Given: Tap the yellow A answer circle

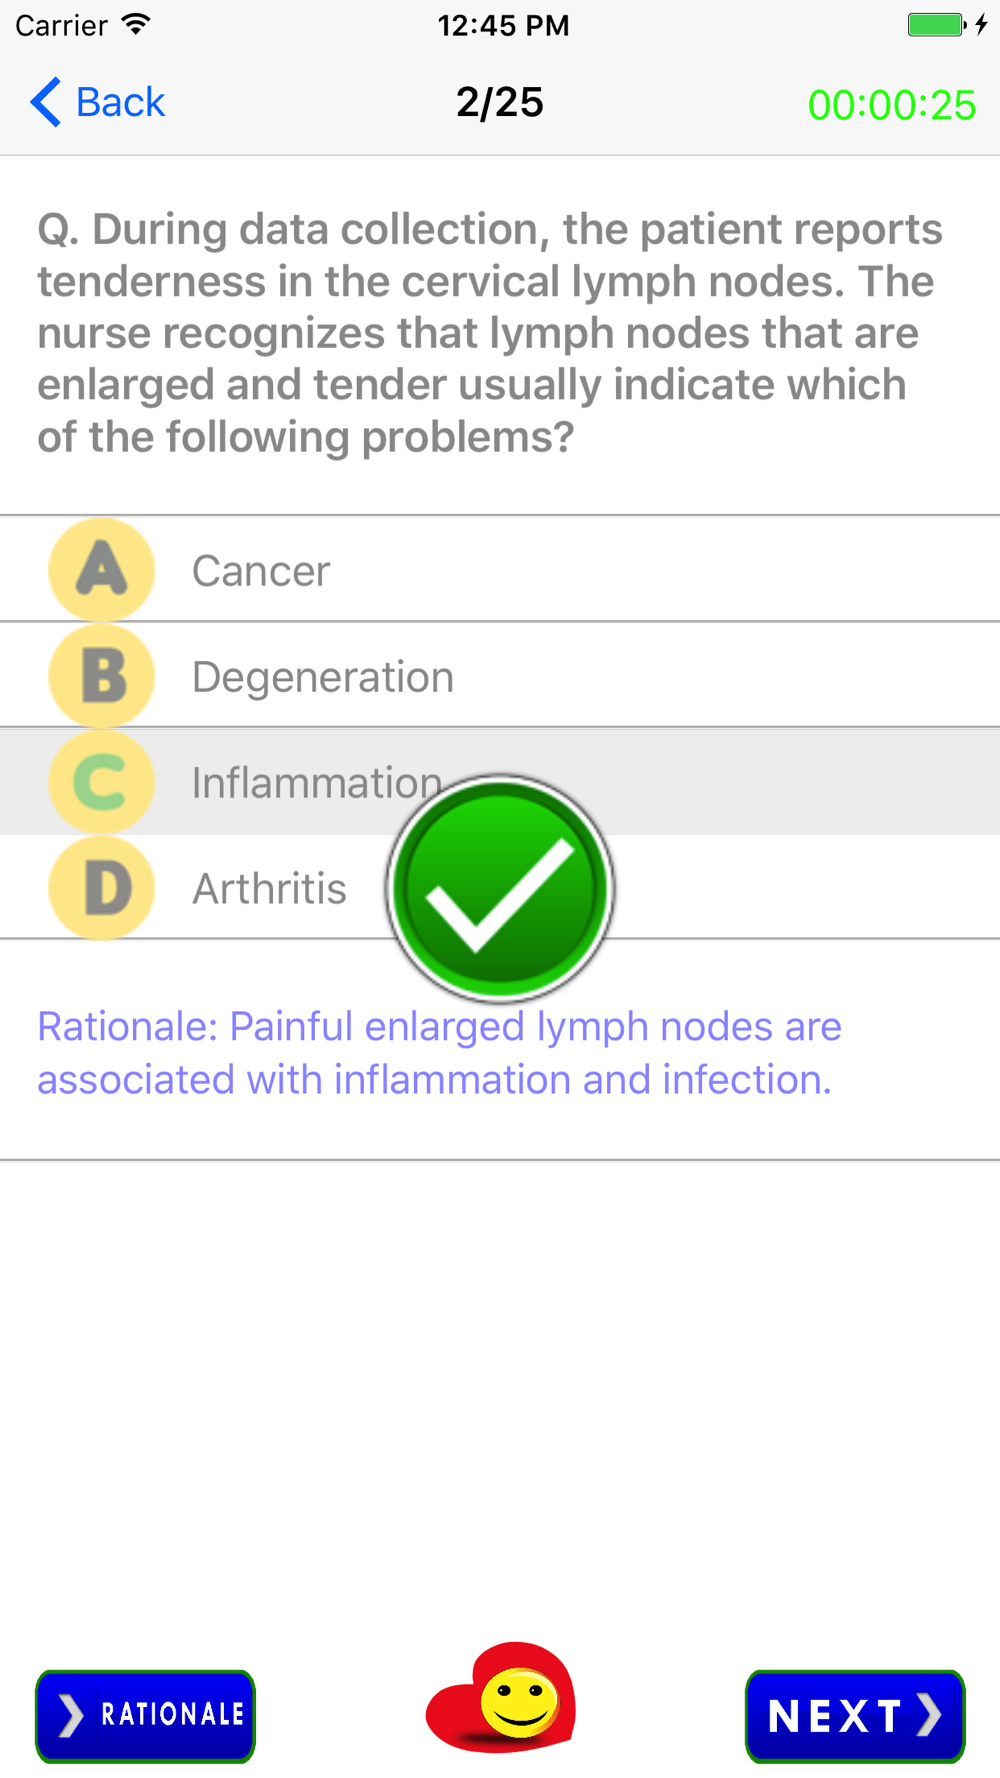Looking at the screenshot, I should 101,570.
